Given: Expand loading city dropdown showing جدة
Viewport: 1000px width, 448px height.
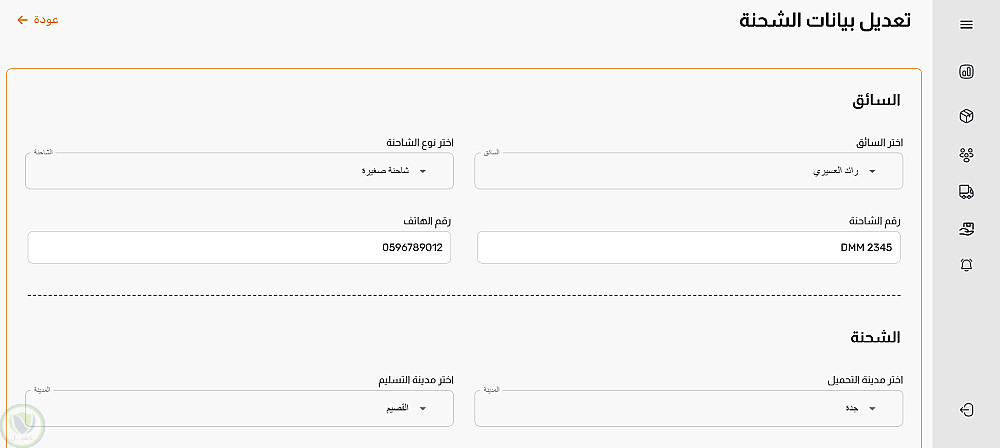Looking at the screenshot, I should point(688,408).
